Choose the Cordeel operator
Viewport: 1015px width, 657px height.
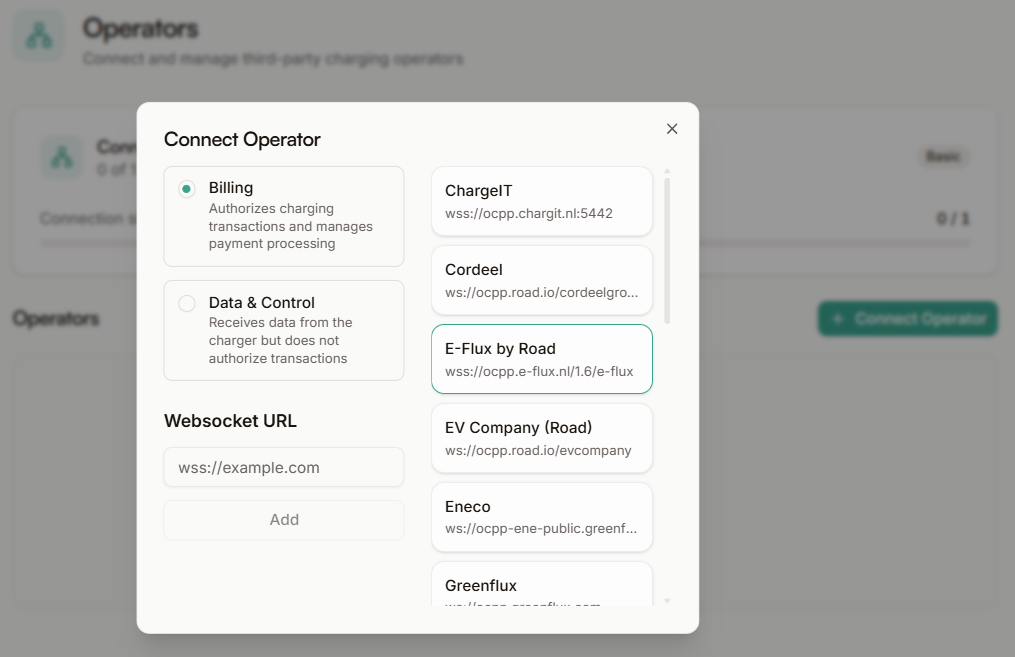tap(541, 280)
